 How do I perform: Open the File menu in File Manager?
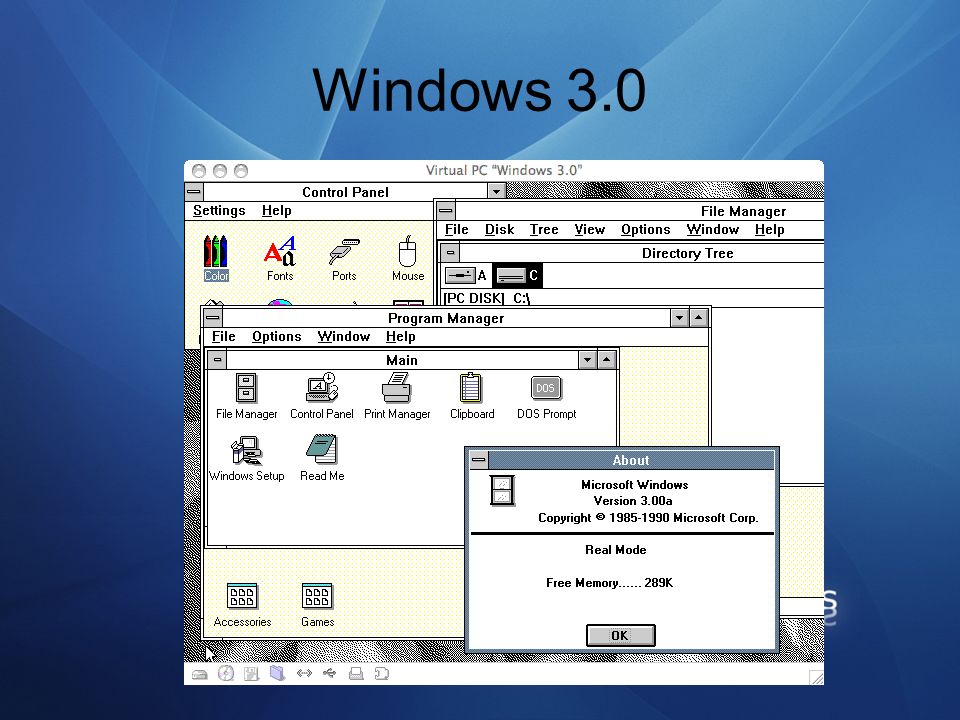[x=457, y=230]
